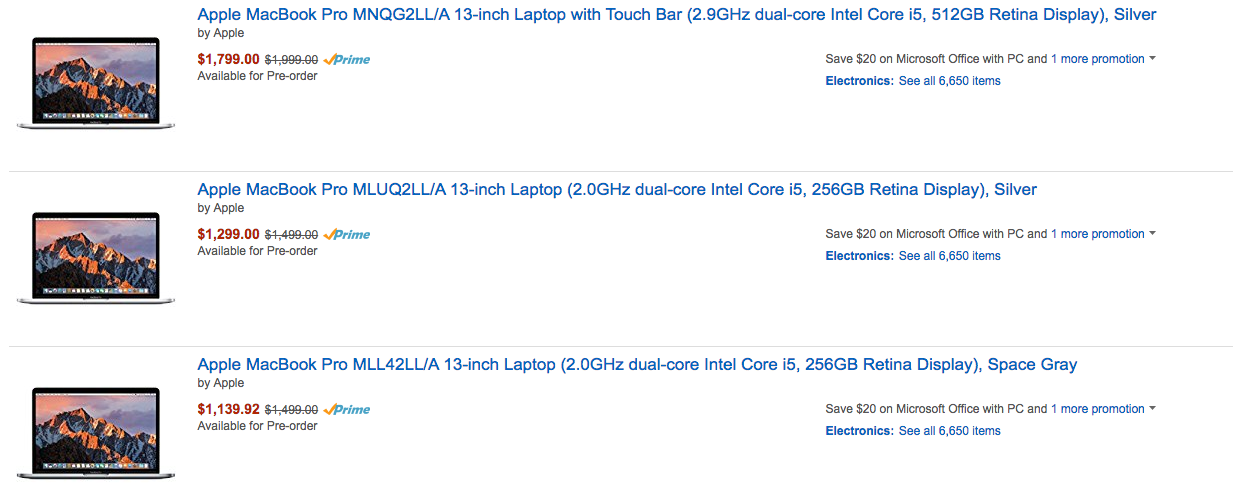Viewport: 1233px width, 493px height.
Task: Open MacBook Pro MLL42LL/A Space Gray title
Action: (x=637, y=365)
